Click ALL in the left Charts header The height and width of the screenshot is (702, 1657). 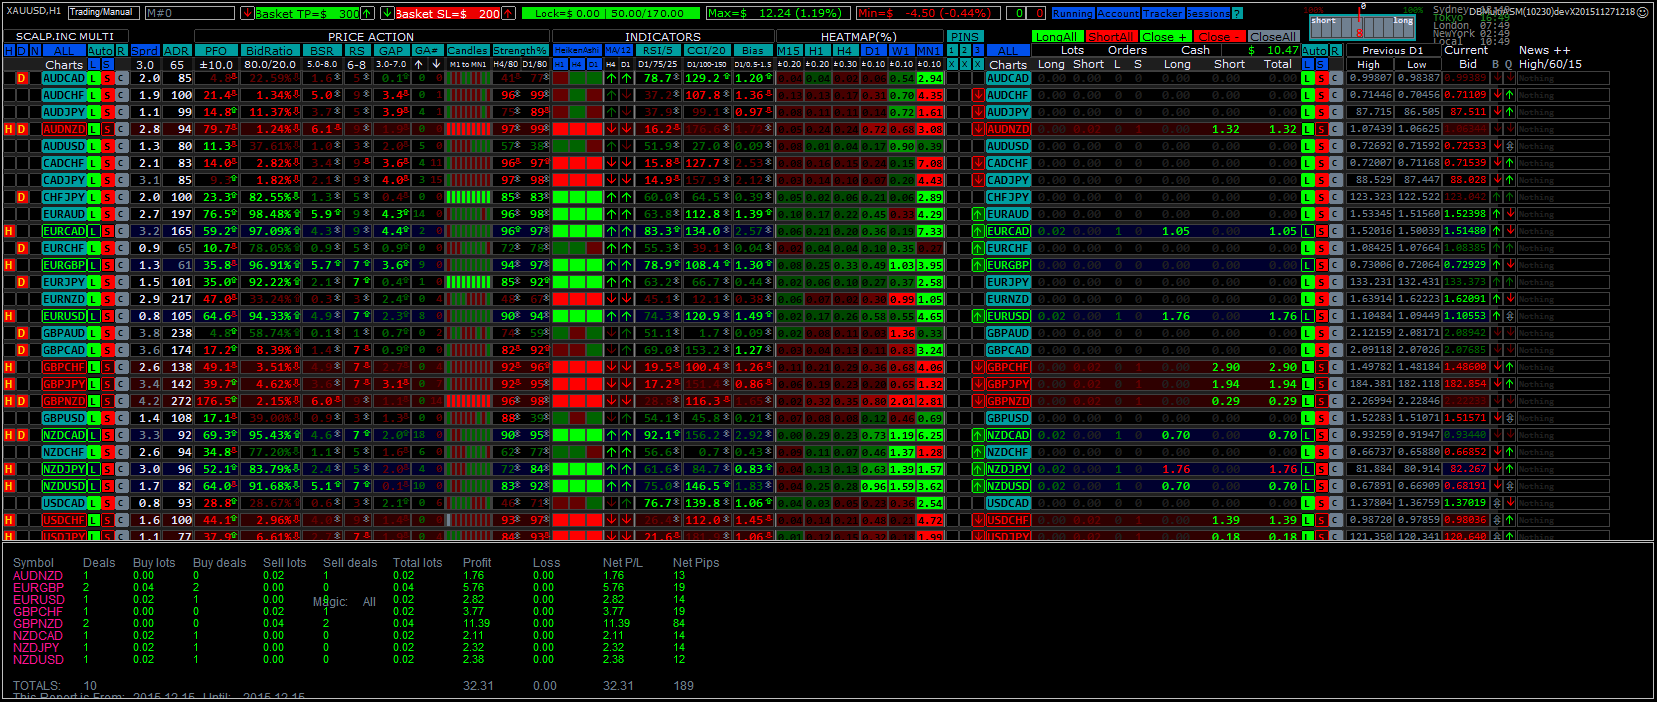(64, 50)
